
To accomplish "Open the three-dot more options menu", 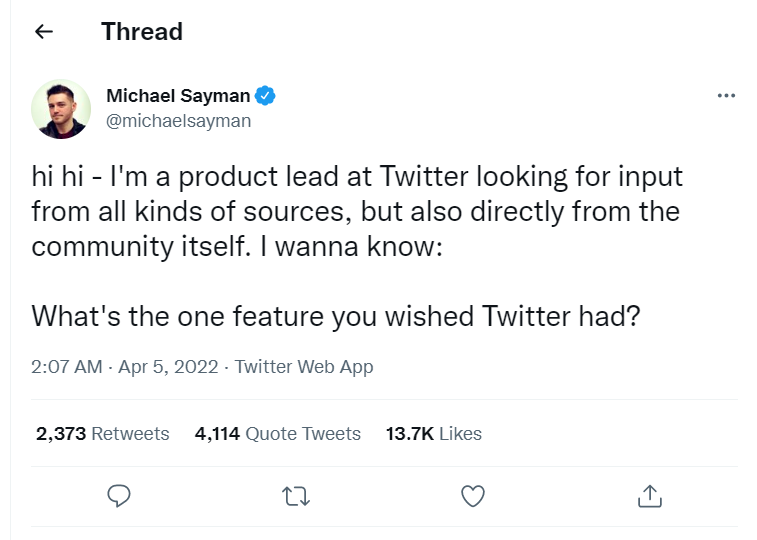I will 727,96.
